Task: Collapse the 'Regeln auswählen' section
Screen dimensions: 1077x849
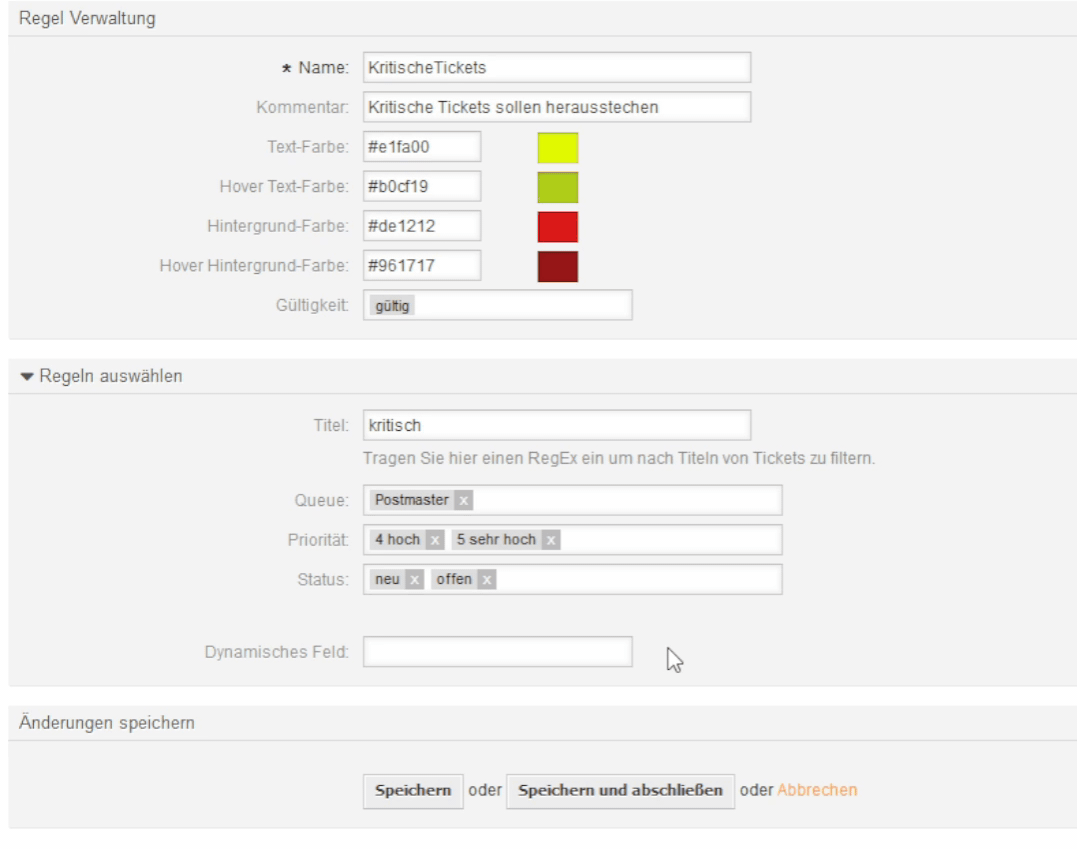Action: point(28,377)
